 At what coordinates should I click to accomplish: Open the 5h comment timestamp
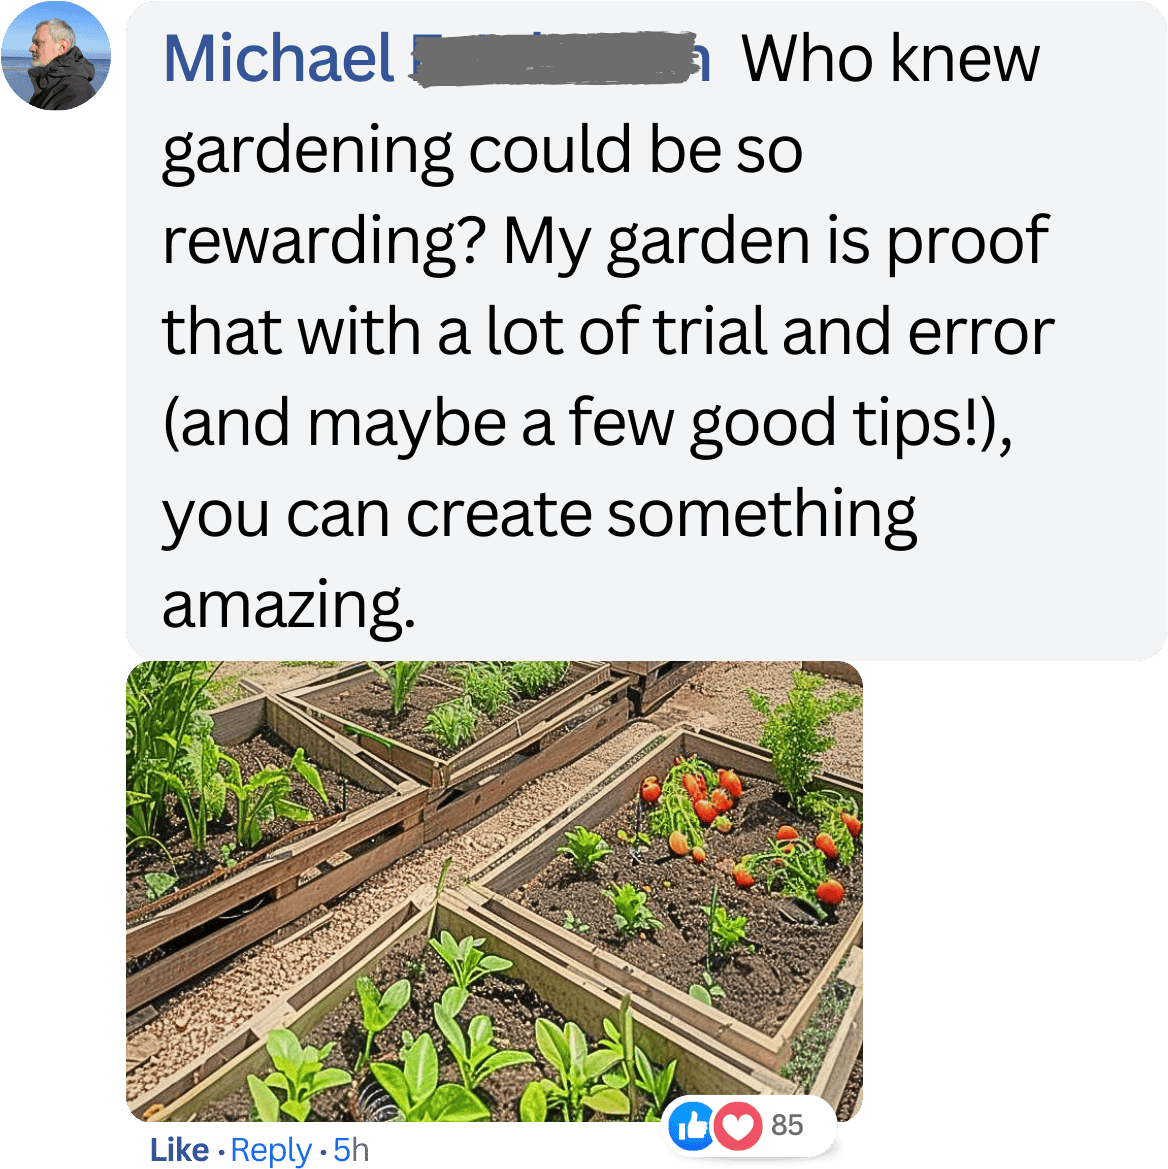(x=351, y=1150)
